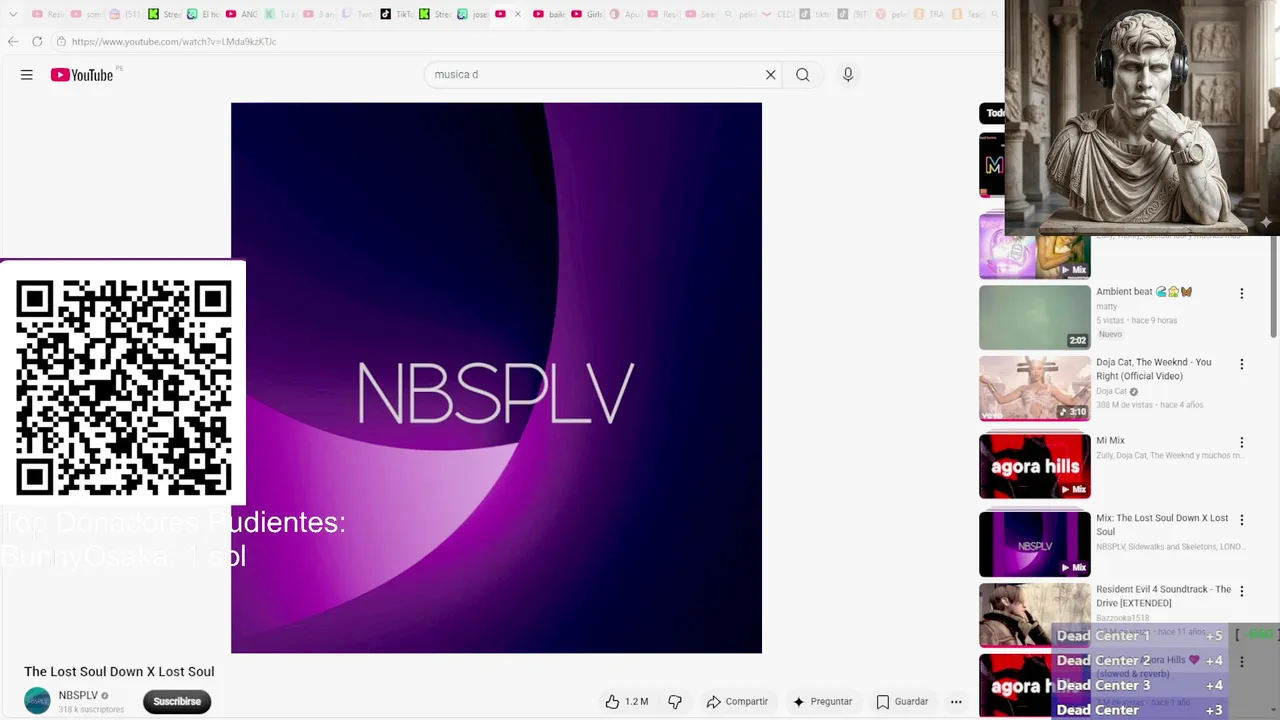
Task: Click the 'Nuevo' badge under Ambient beat
Action: point(1110,334)
